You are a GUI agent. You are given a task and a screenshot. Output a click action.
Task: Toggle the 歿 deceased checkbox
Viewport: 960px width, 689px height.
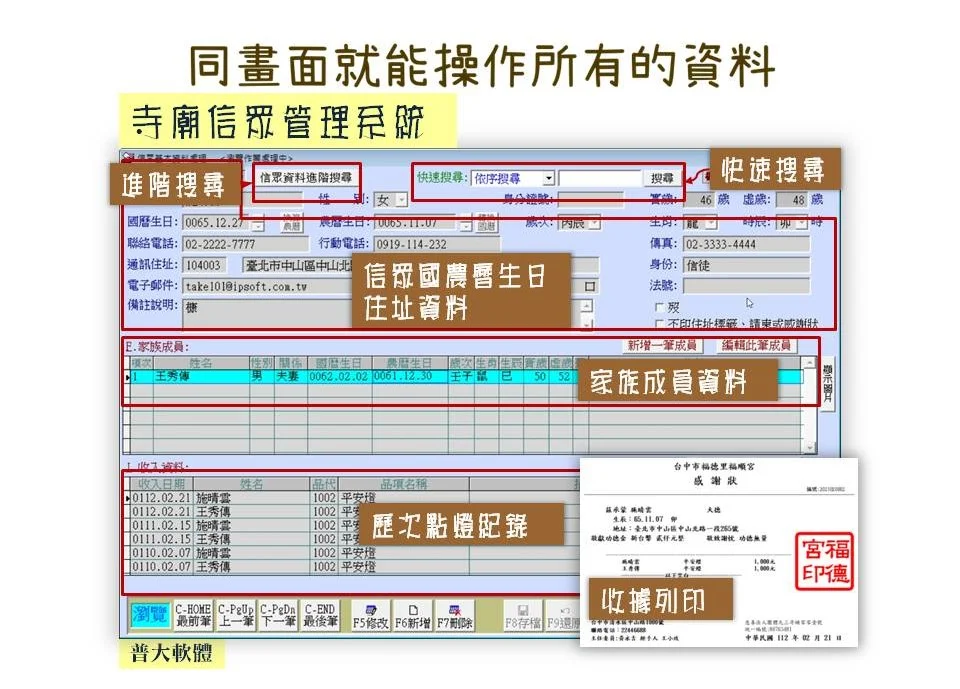[x=662, y=307]
